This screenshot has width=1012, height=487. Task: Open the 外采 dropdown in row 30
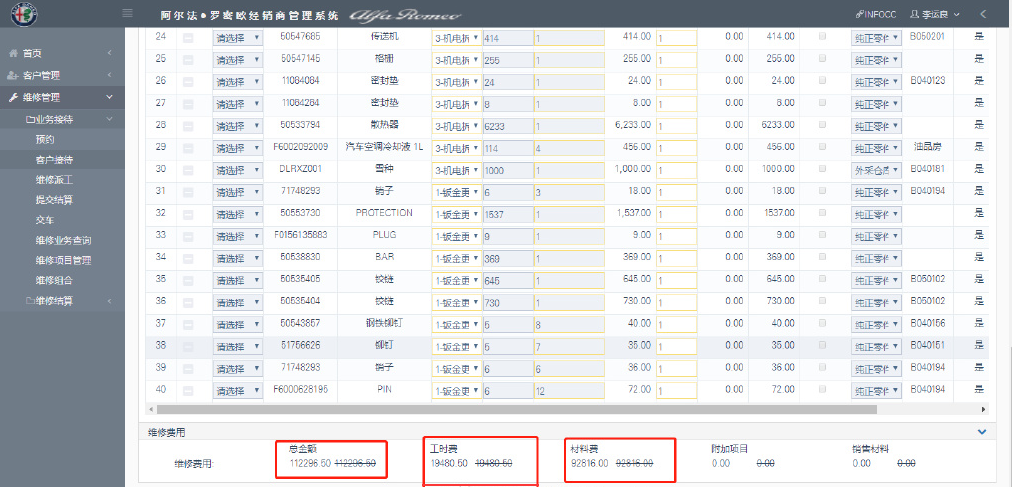(876, 170)
